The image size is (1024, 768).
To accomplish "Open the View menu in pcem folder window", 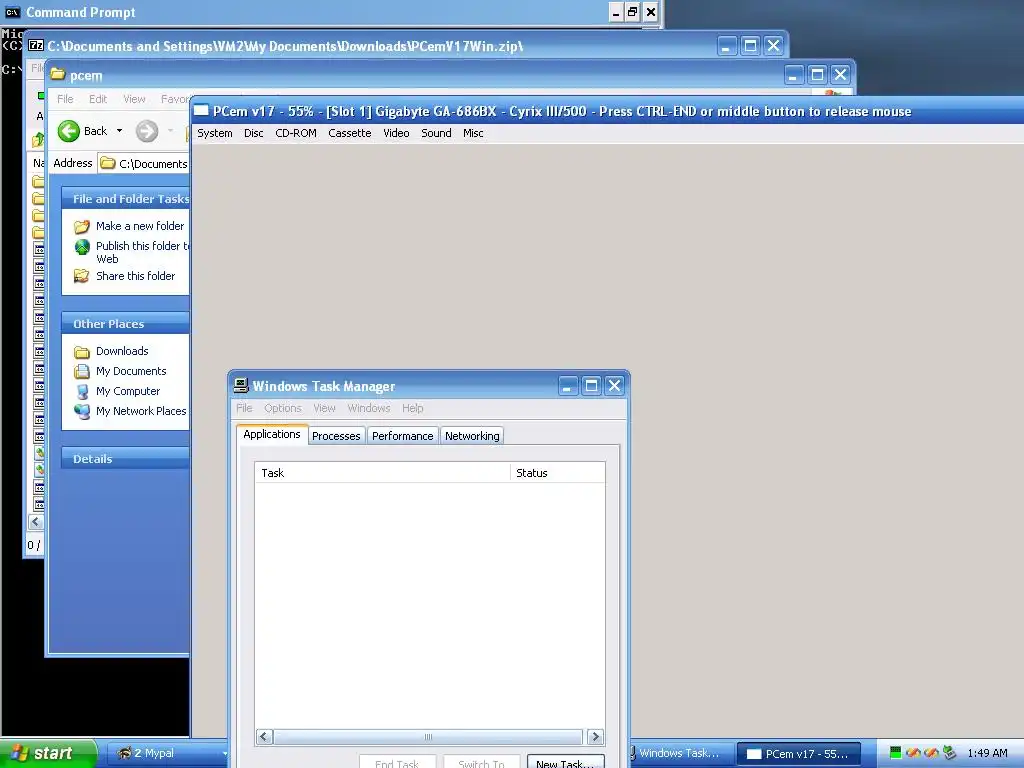I will 134,99.
